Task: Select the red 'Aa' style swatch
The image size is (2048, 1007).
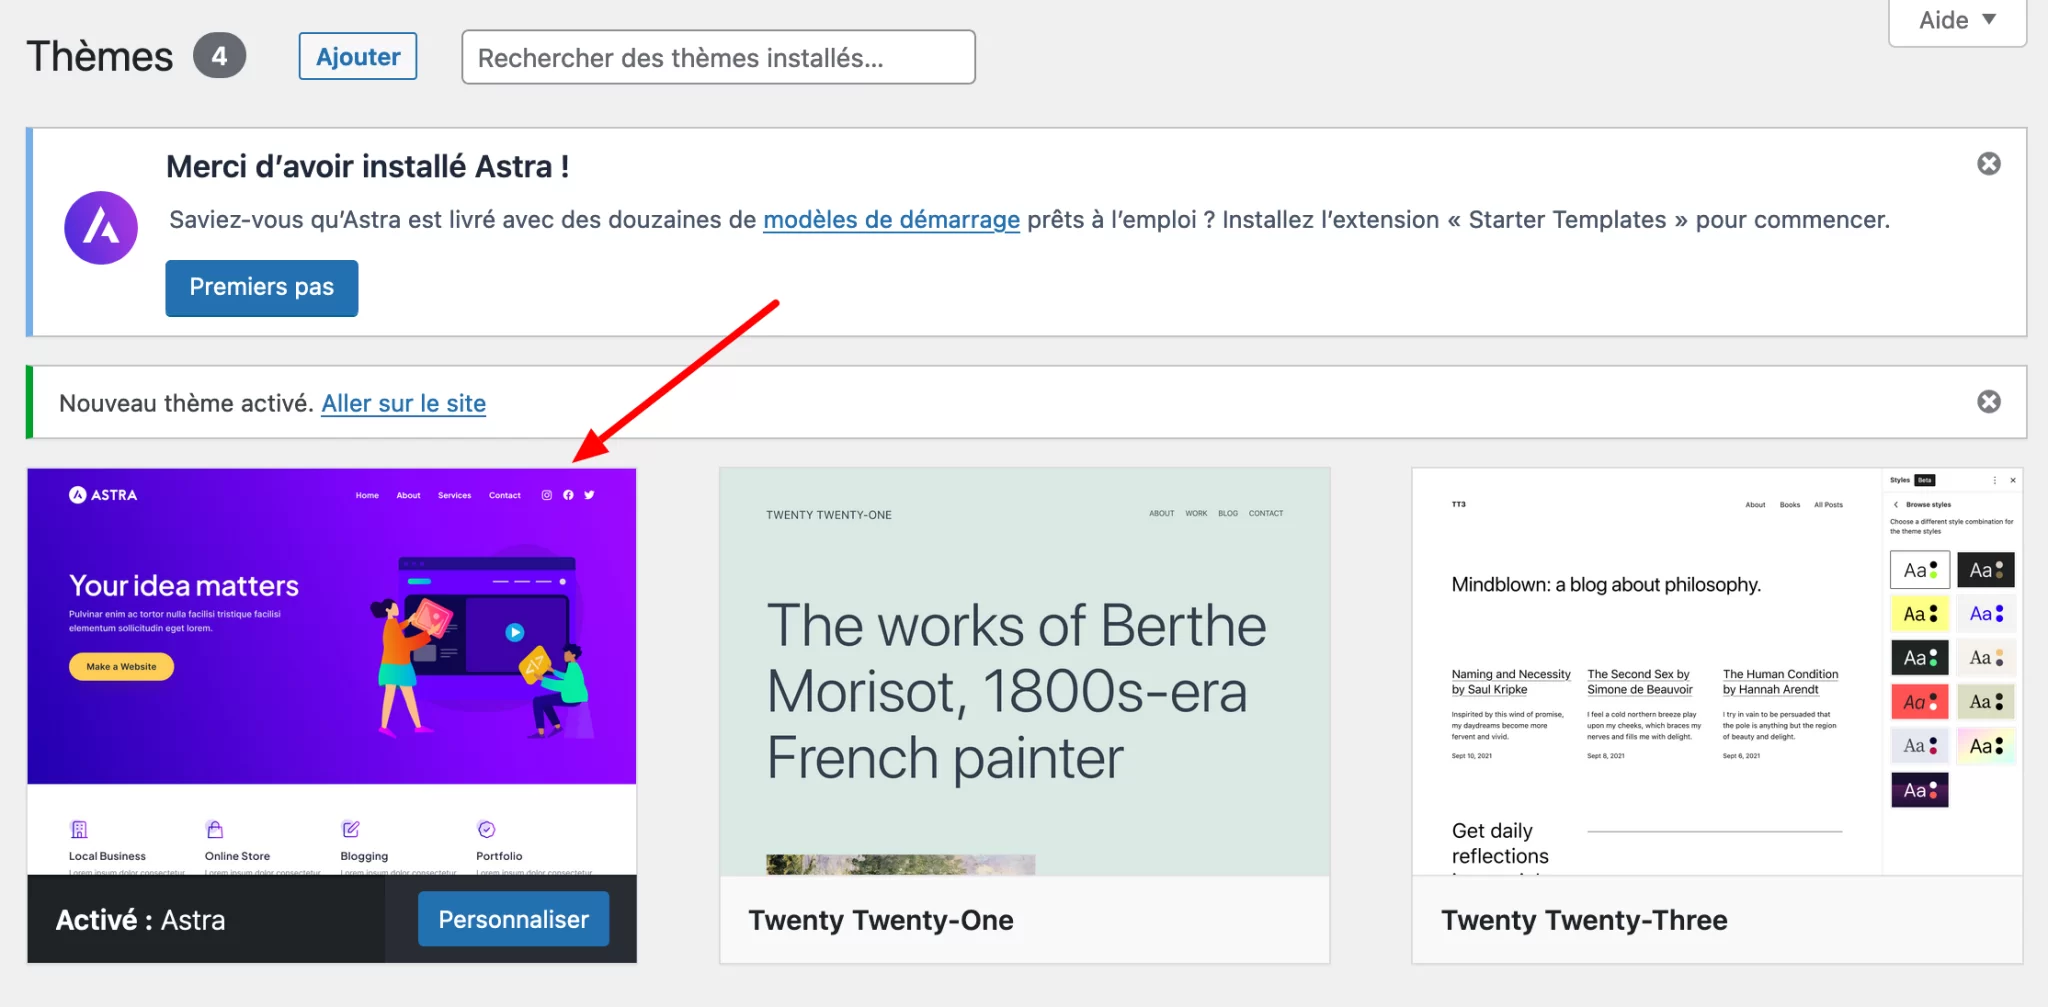Action: click(1919, 702)
